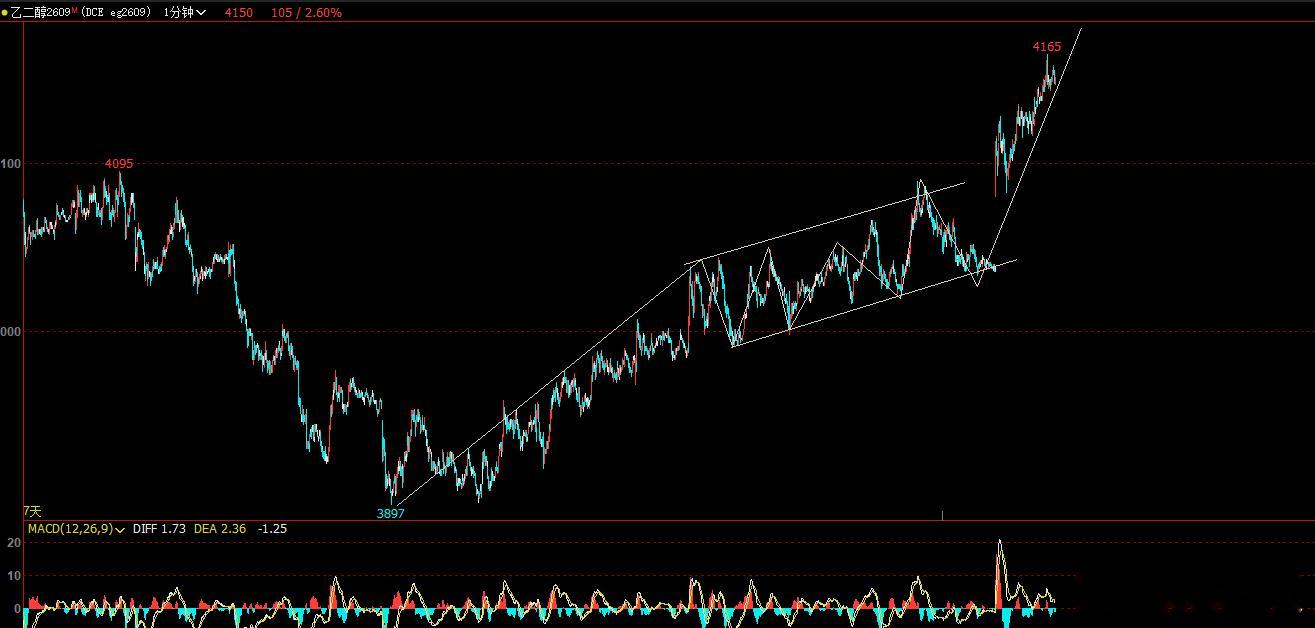Click the latest price 4150
The height and width of the screenshot is (628, 1315).
tap(239, 12)
